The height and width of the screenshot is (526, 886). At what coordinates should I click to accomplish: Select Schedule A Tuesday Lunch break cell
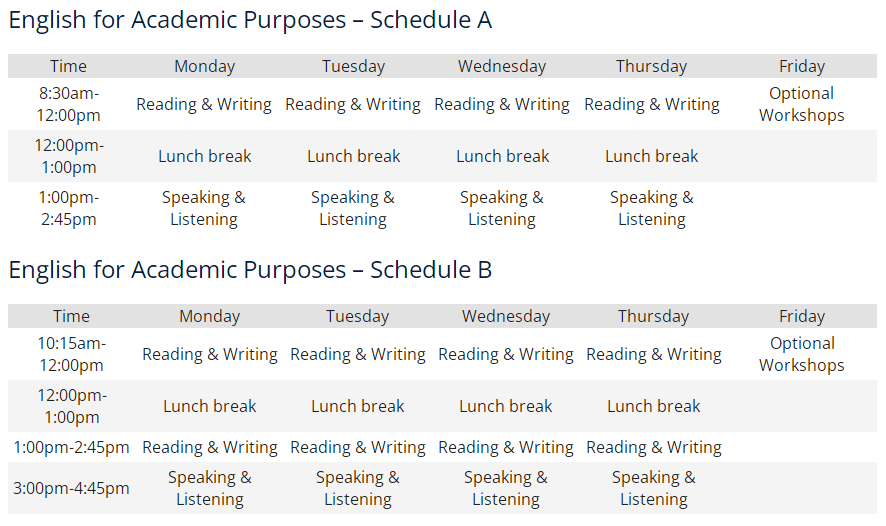point(353,156)
